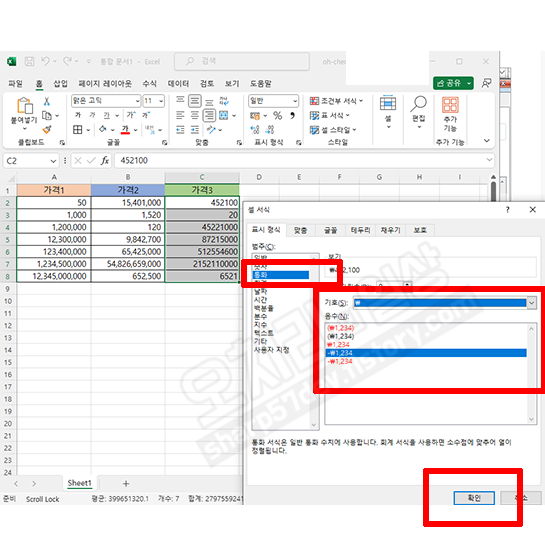Click the Copy icon in the clipboard group
This screenshot has height=556, width=545.
[46, 116]
